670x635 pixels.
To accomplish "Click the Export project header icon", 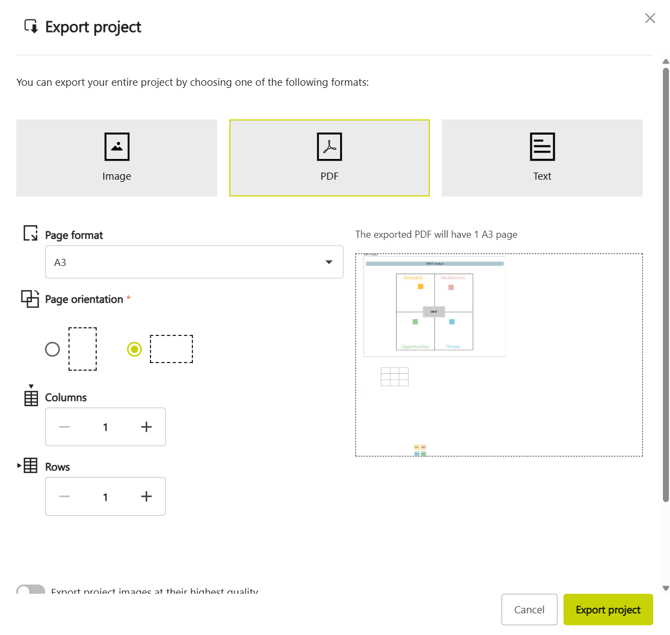I will pos(31,27).
